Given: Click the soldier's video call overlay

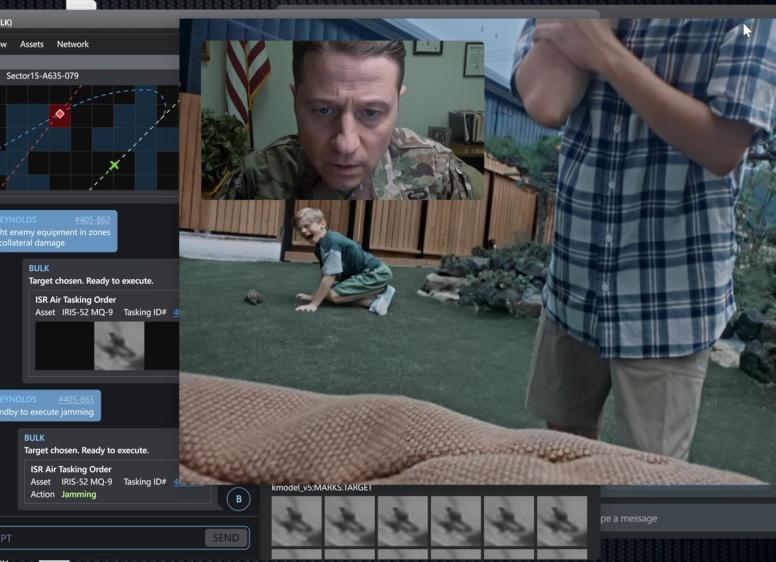Looking at the screenshot, I should 342,120.
